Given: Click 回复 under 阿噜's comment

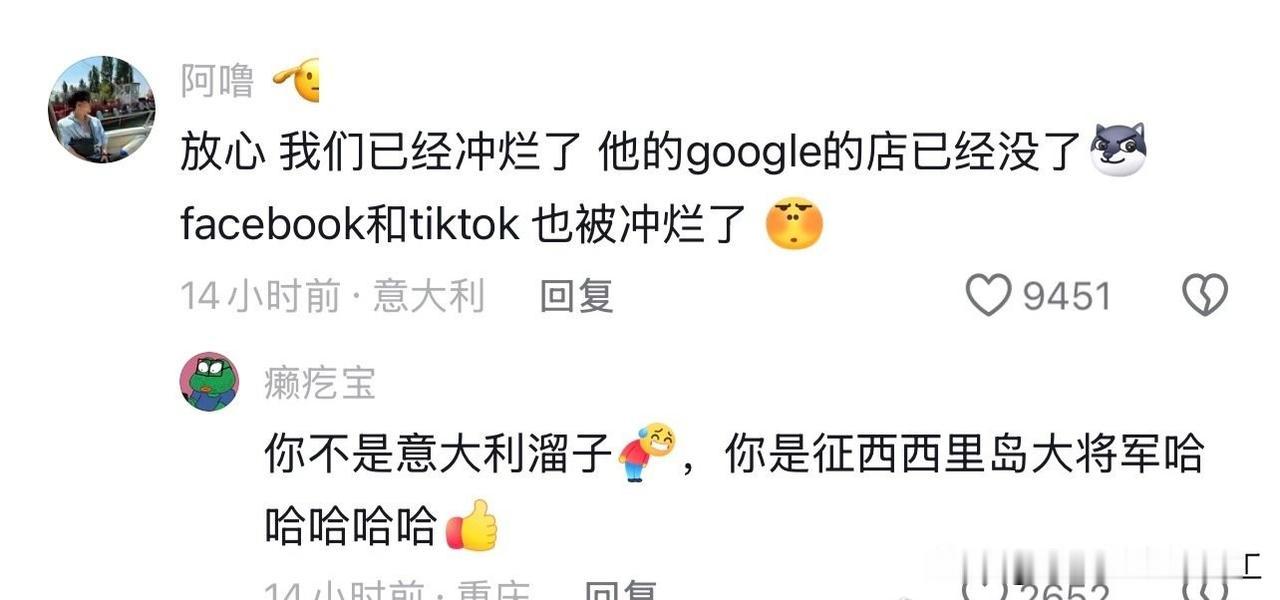Looking at the screenshot, I should coord(577,296).
